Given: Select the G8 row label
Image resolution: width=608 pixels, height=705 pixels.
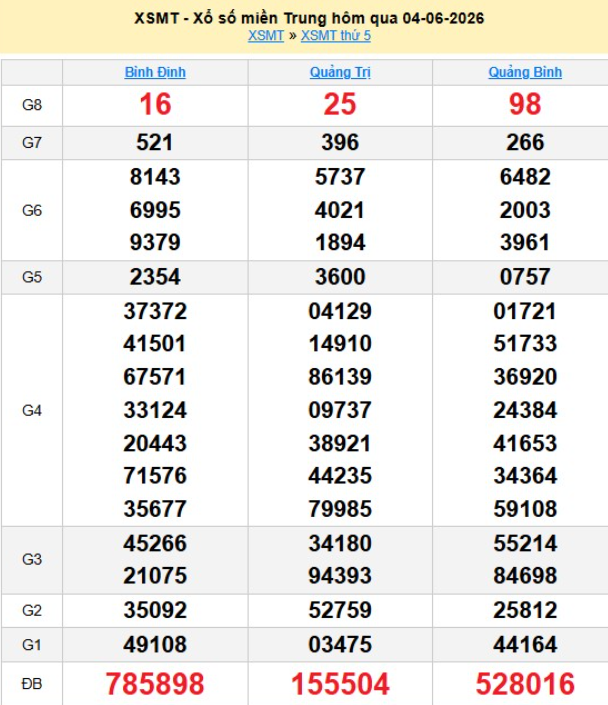Looking at the screenshot, I should tap(32, 105).
